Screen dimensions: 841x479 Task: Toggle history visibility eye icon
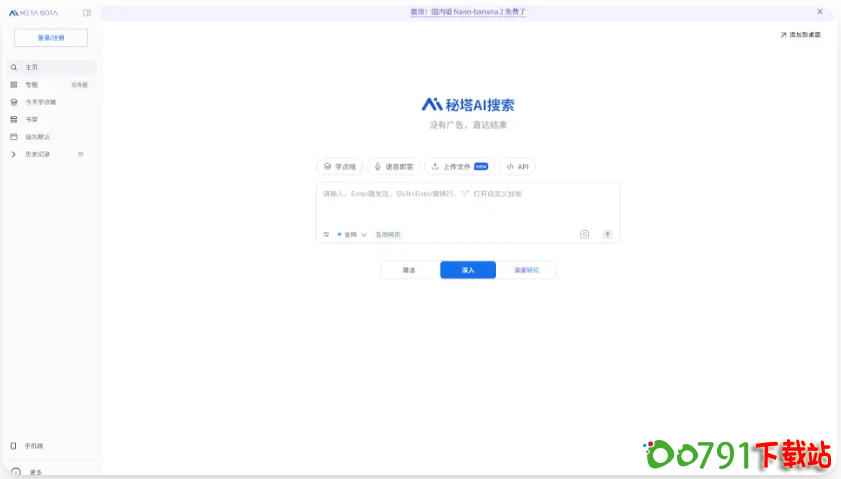click(81, 154)
